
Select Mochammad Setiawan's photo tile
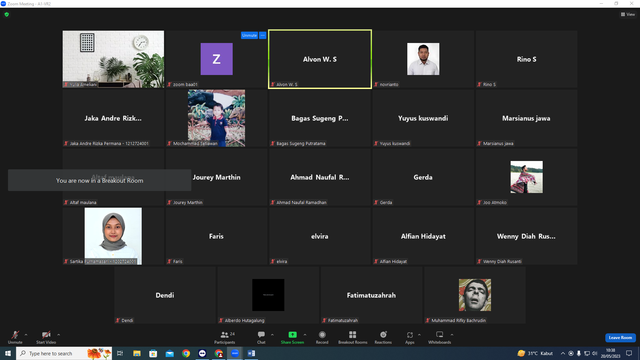216,118
